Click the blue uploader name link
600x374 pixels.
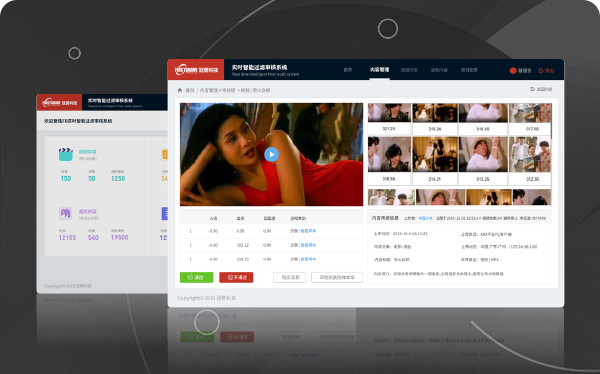(425, 218)
